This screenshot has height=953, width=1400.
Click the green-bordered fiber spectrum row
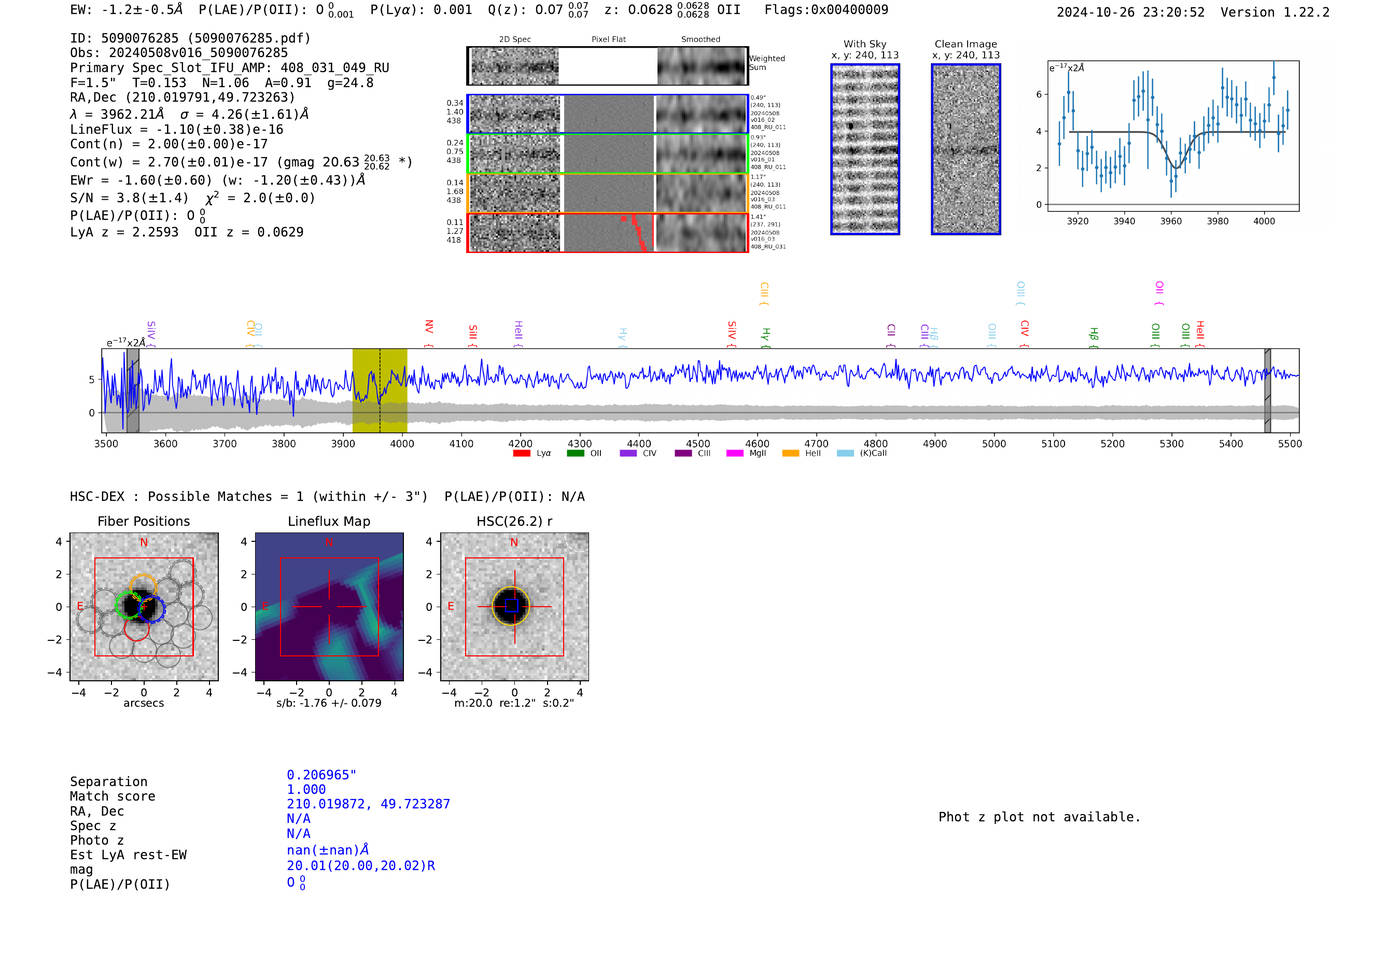607,154
